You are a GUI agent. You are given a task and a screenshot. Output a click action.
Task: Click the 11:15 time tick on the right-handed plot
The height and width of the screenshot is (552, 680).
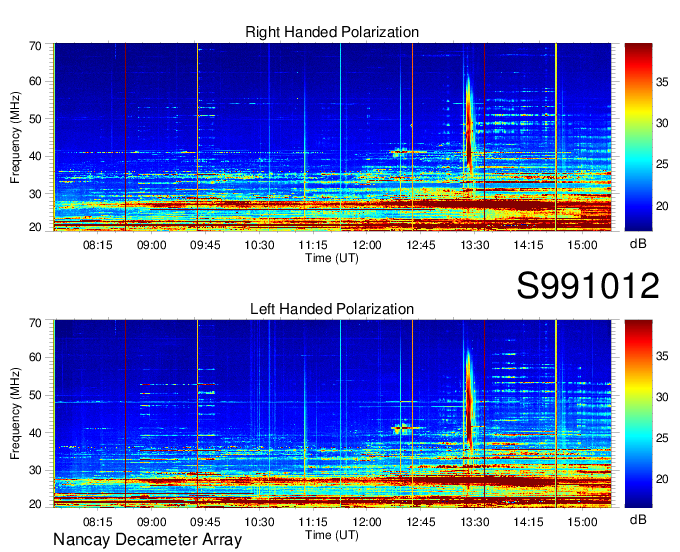(313, 245)
